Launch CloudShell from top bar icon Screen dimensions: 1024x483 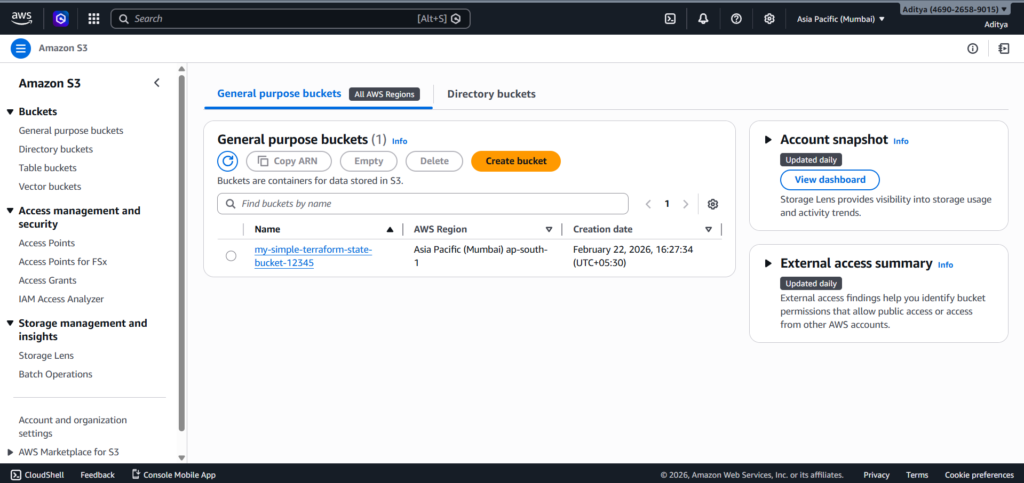tap(670, 18)
